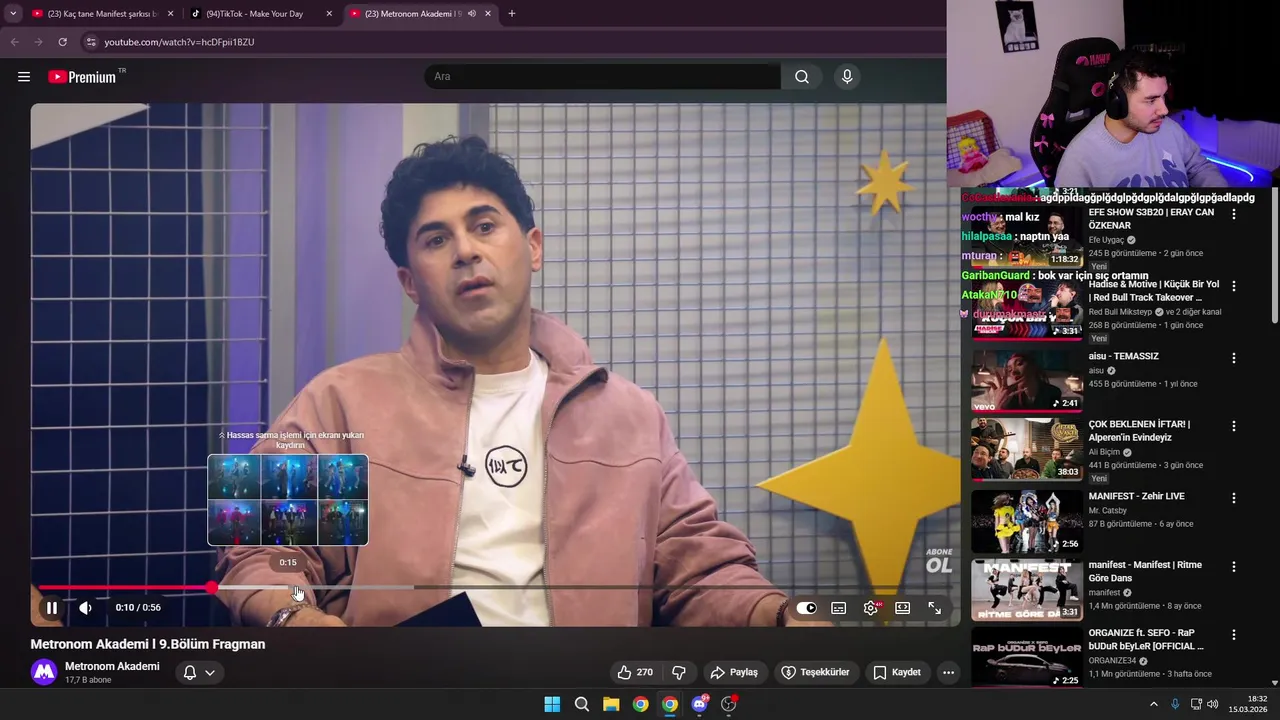1280x720 pixels.
Task: Open player settings gear
Action: 872,608
